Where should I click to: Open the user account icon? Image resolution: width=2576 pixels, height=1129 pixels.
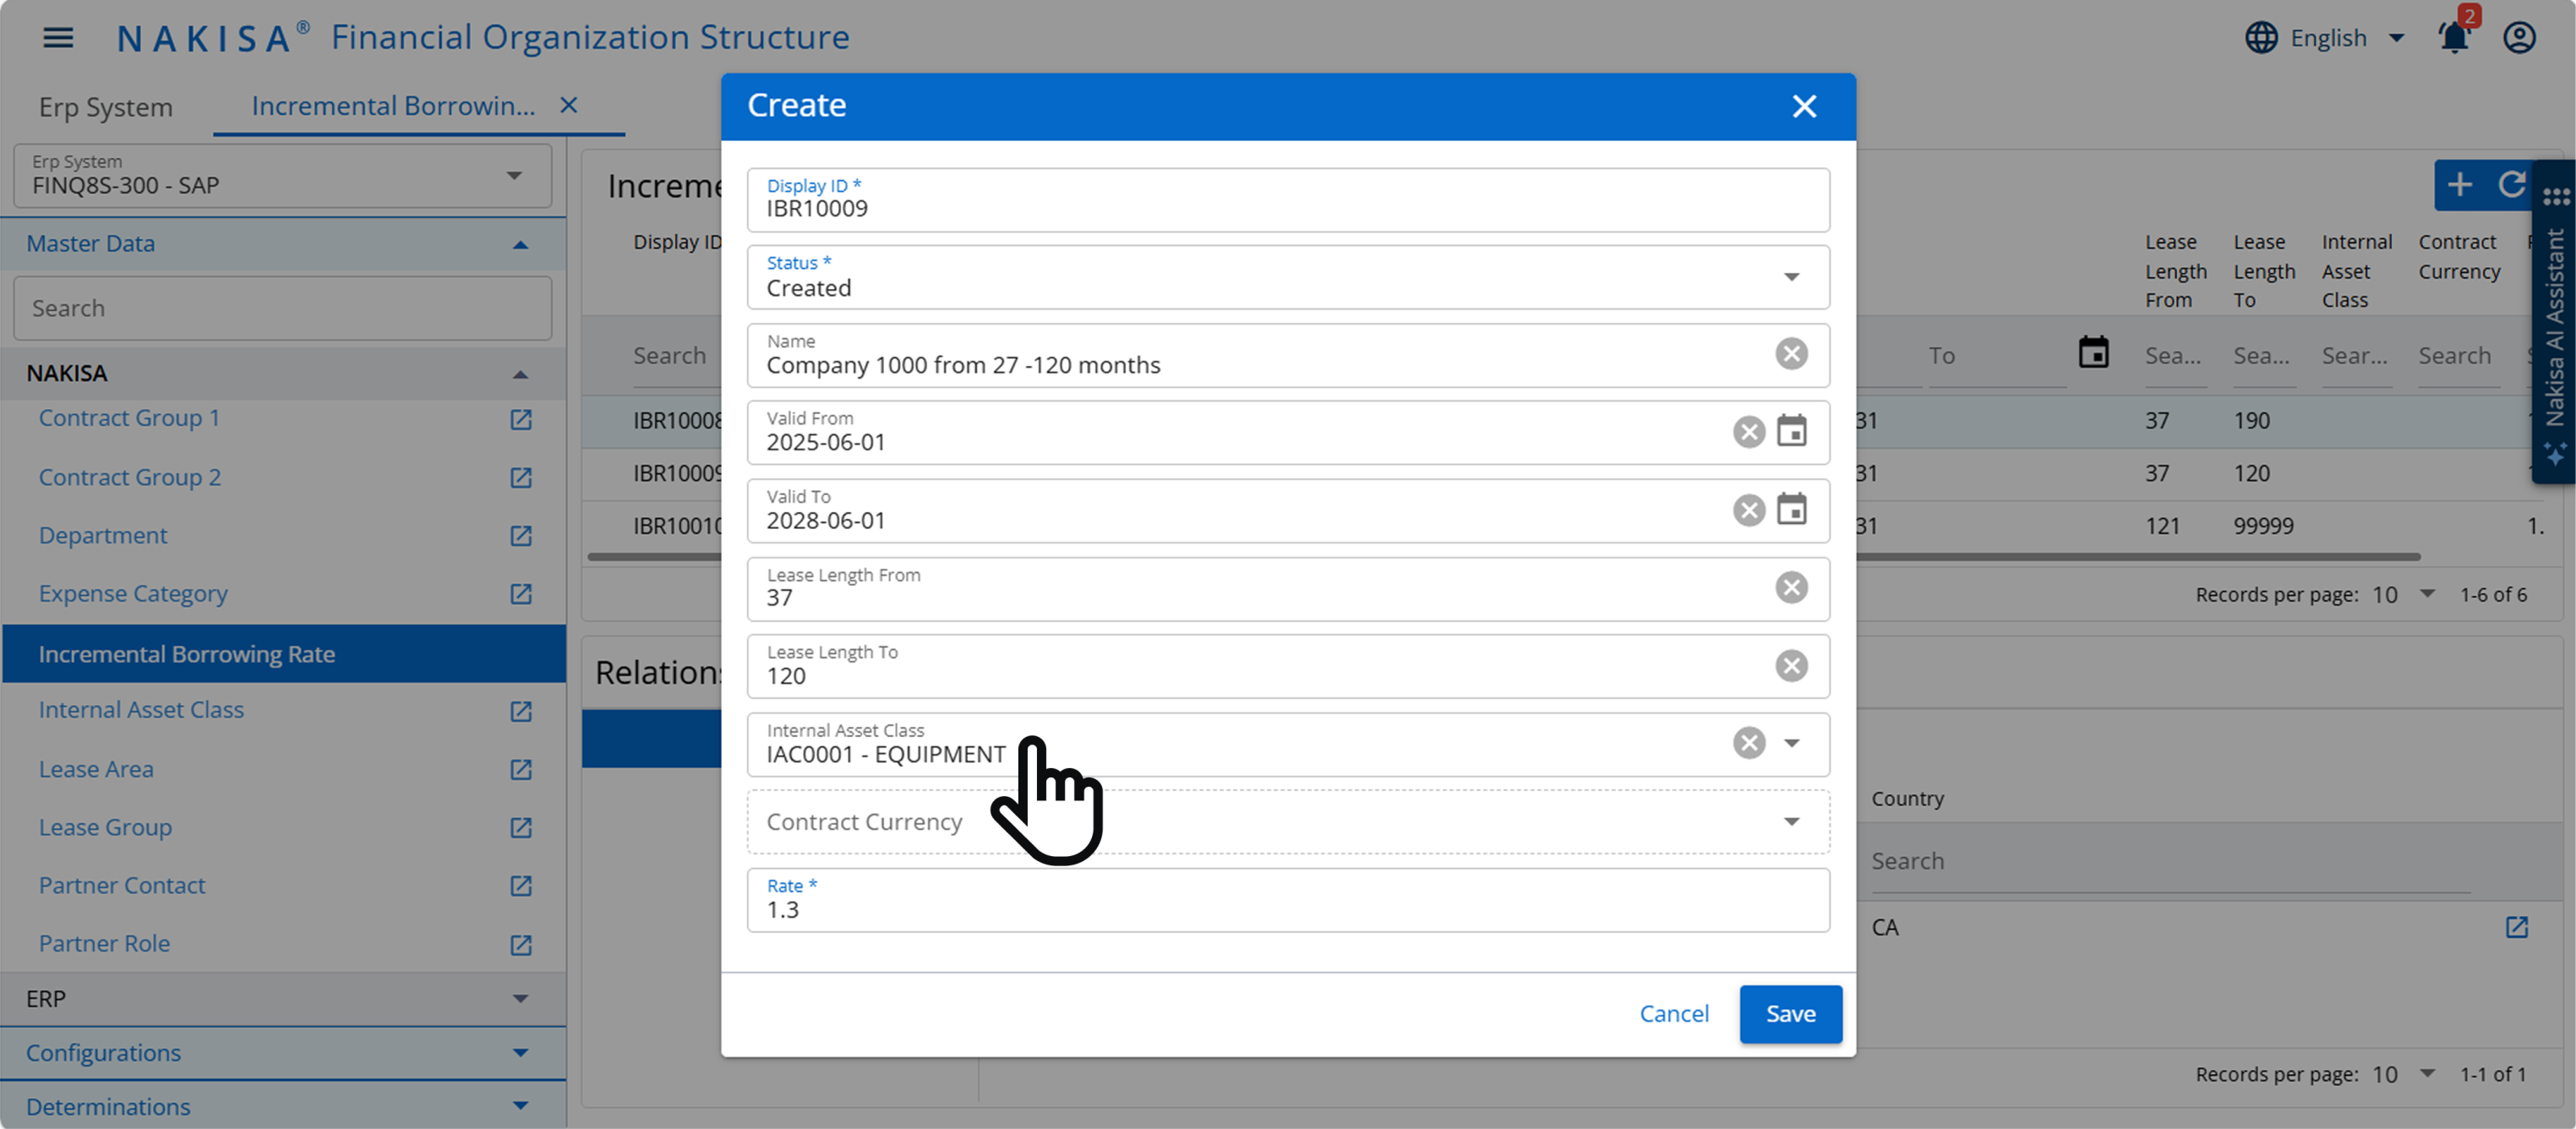2519,37
